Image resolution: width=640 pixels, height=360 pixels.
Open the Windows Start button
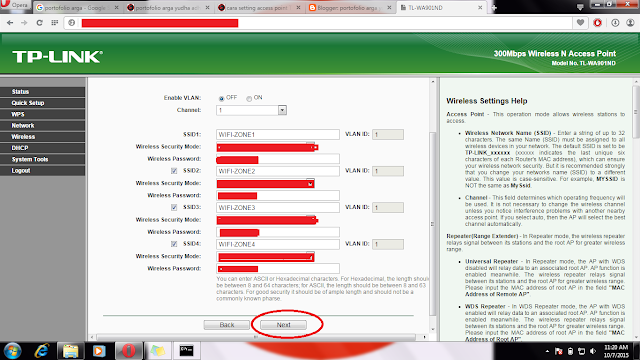click(12, 351)
